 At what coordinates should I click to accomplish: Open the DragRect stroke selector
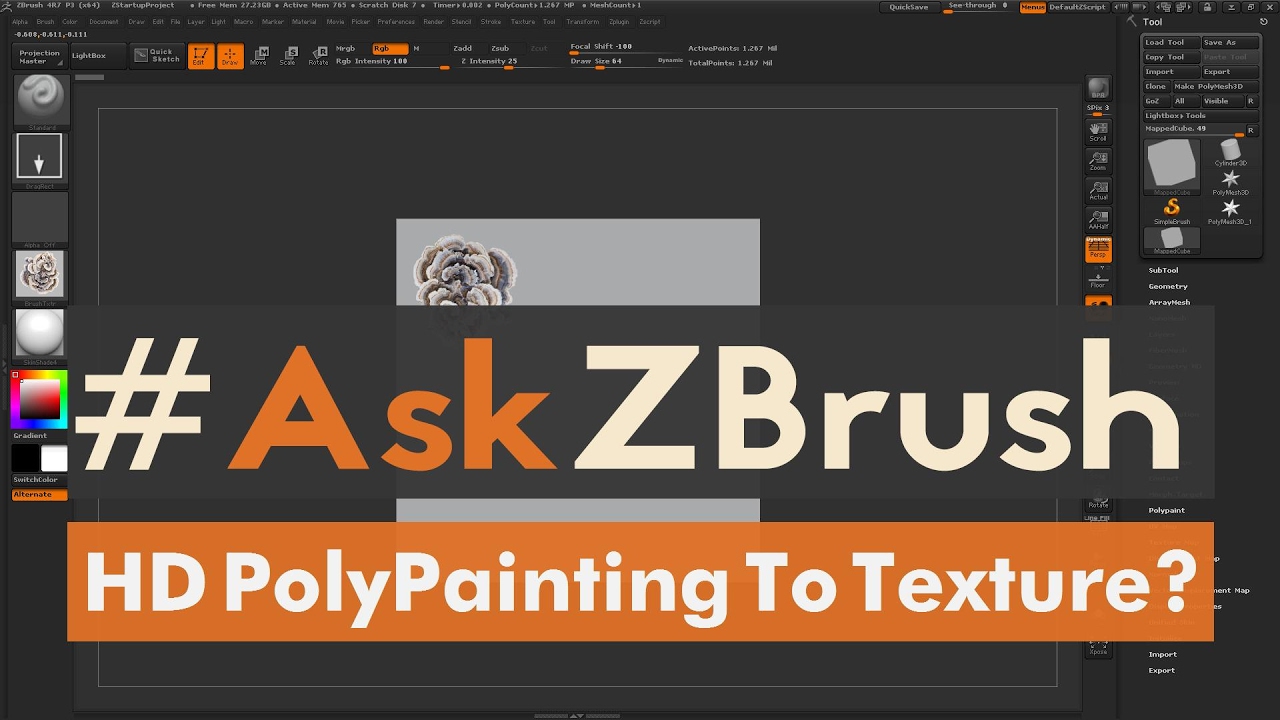[x=40, y=160]
